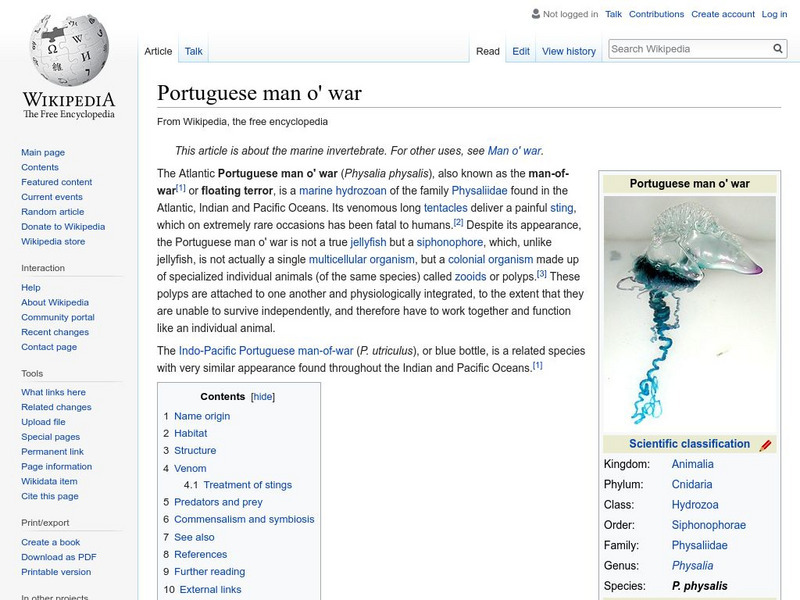Click the Log in link
The image size is (800, 600).
pyautogui.click(x=774, y=14)
